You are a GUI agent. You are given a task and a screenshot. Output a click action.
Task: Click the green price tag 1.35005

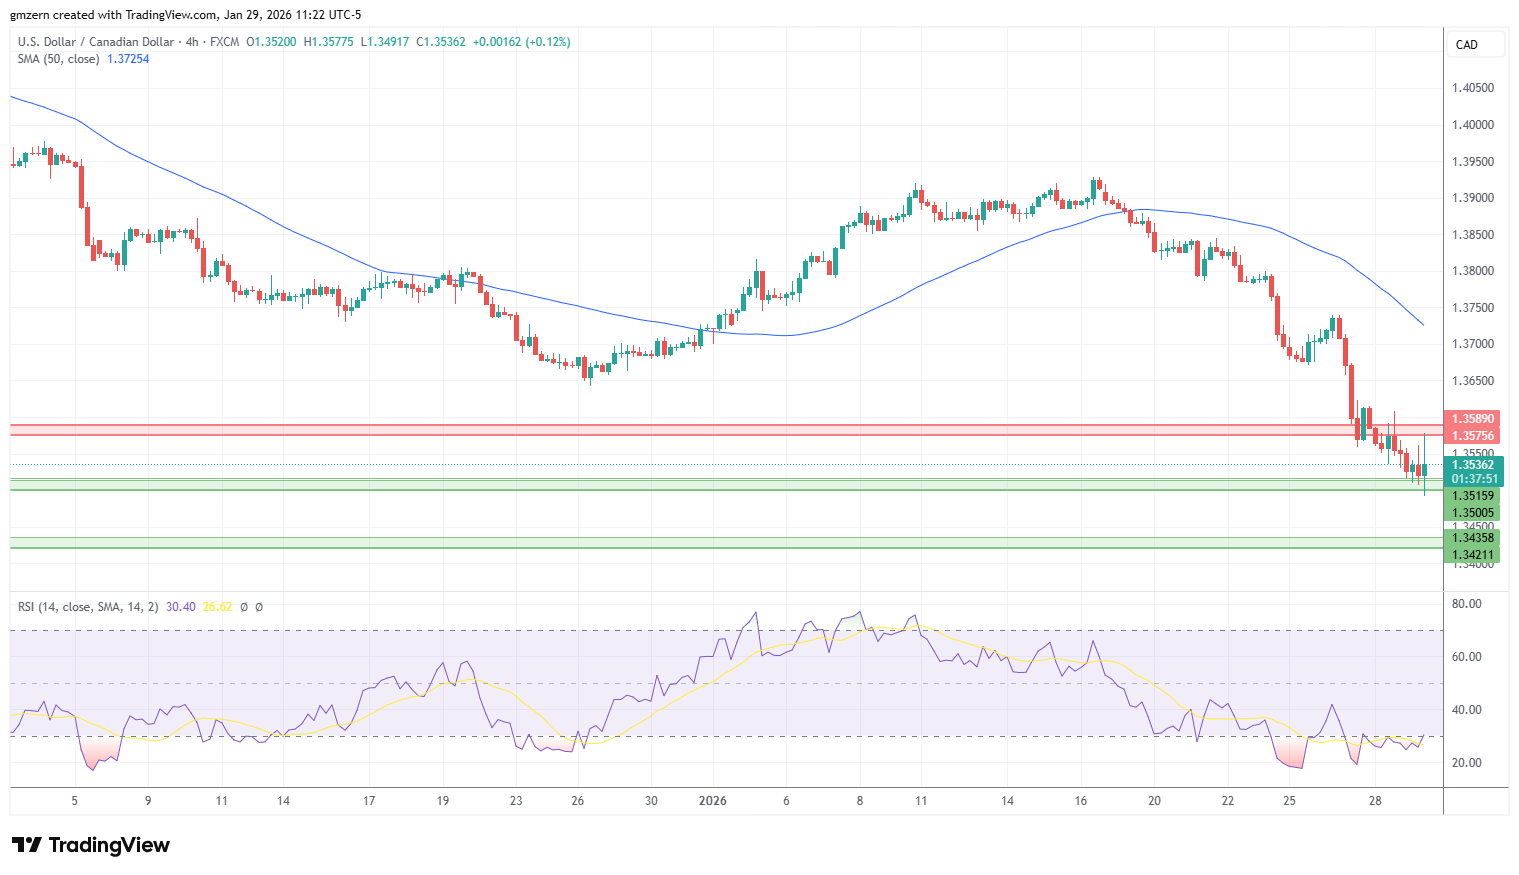1473,513
